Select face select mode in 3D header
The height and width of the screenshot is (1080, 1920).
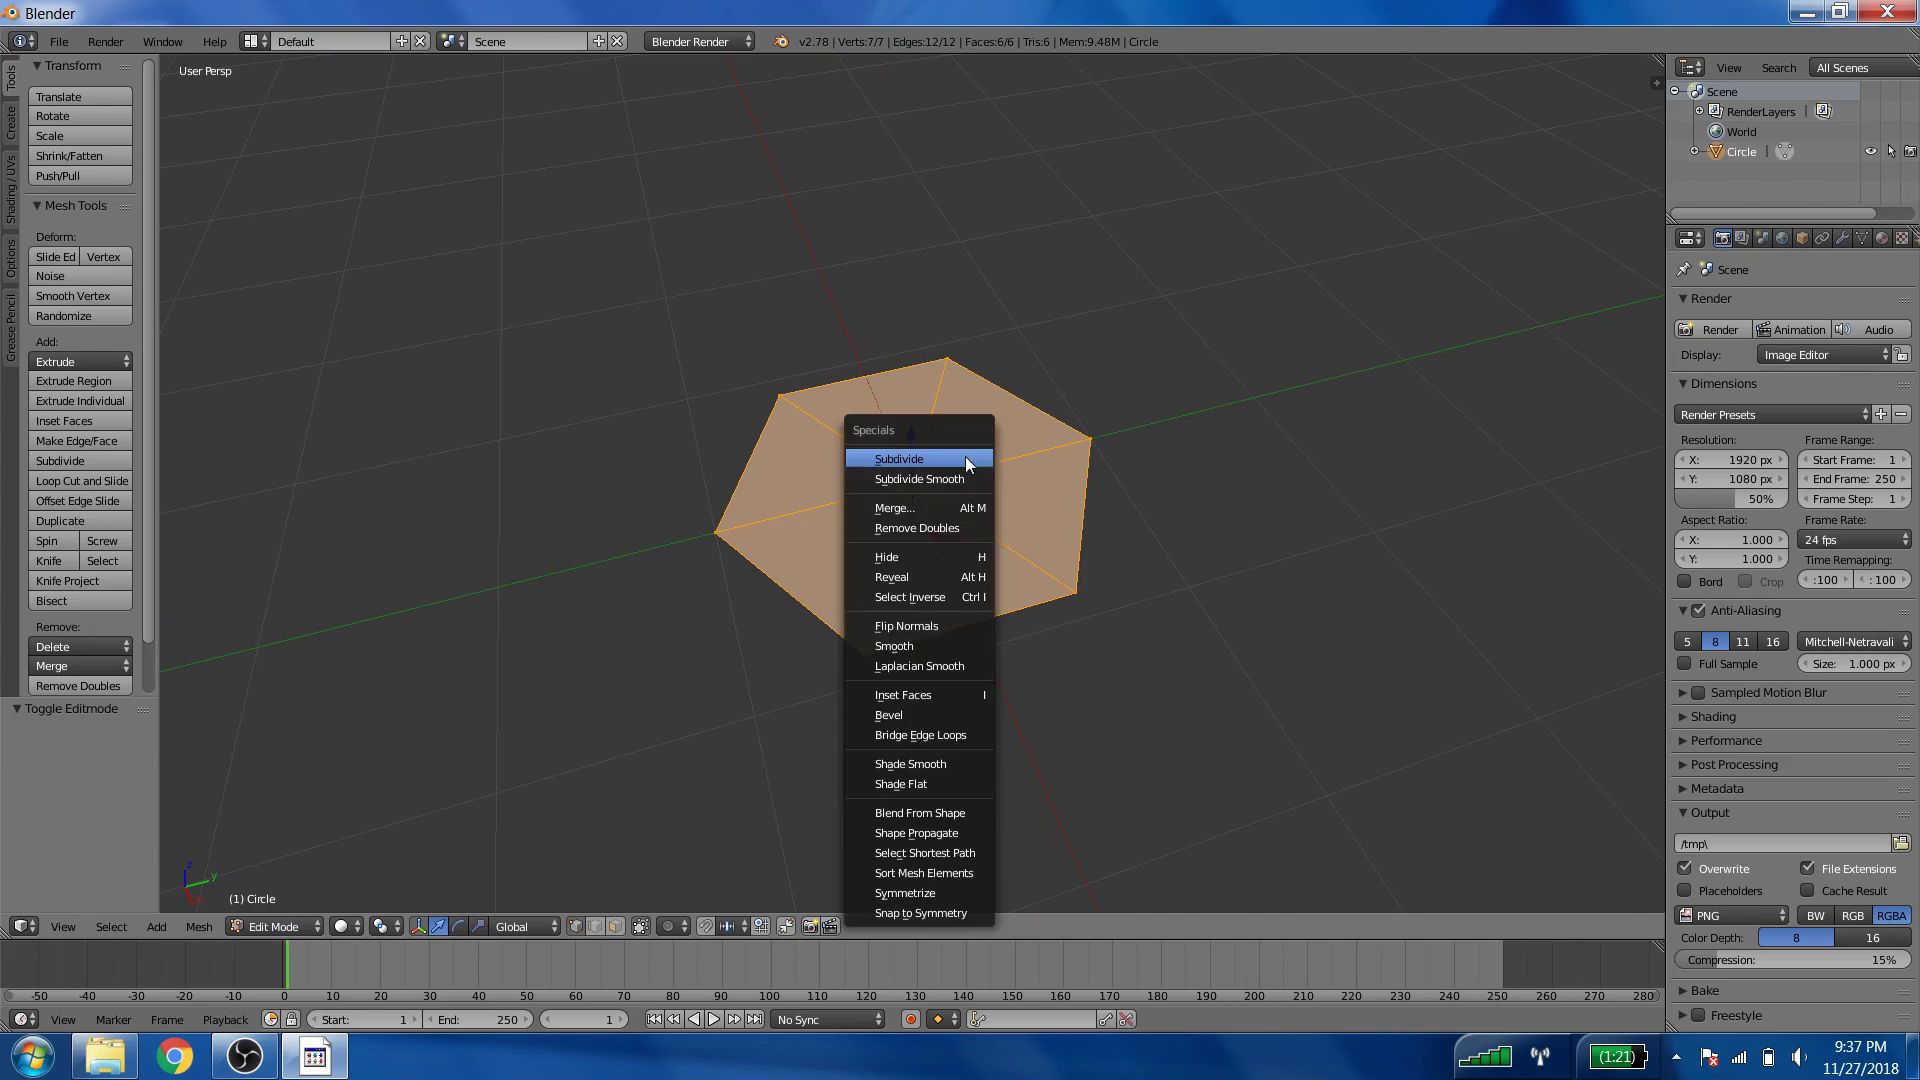tap(616, 926)
